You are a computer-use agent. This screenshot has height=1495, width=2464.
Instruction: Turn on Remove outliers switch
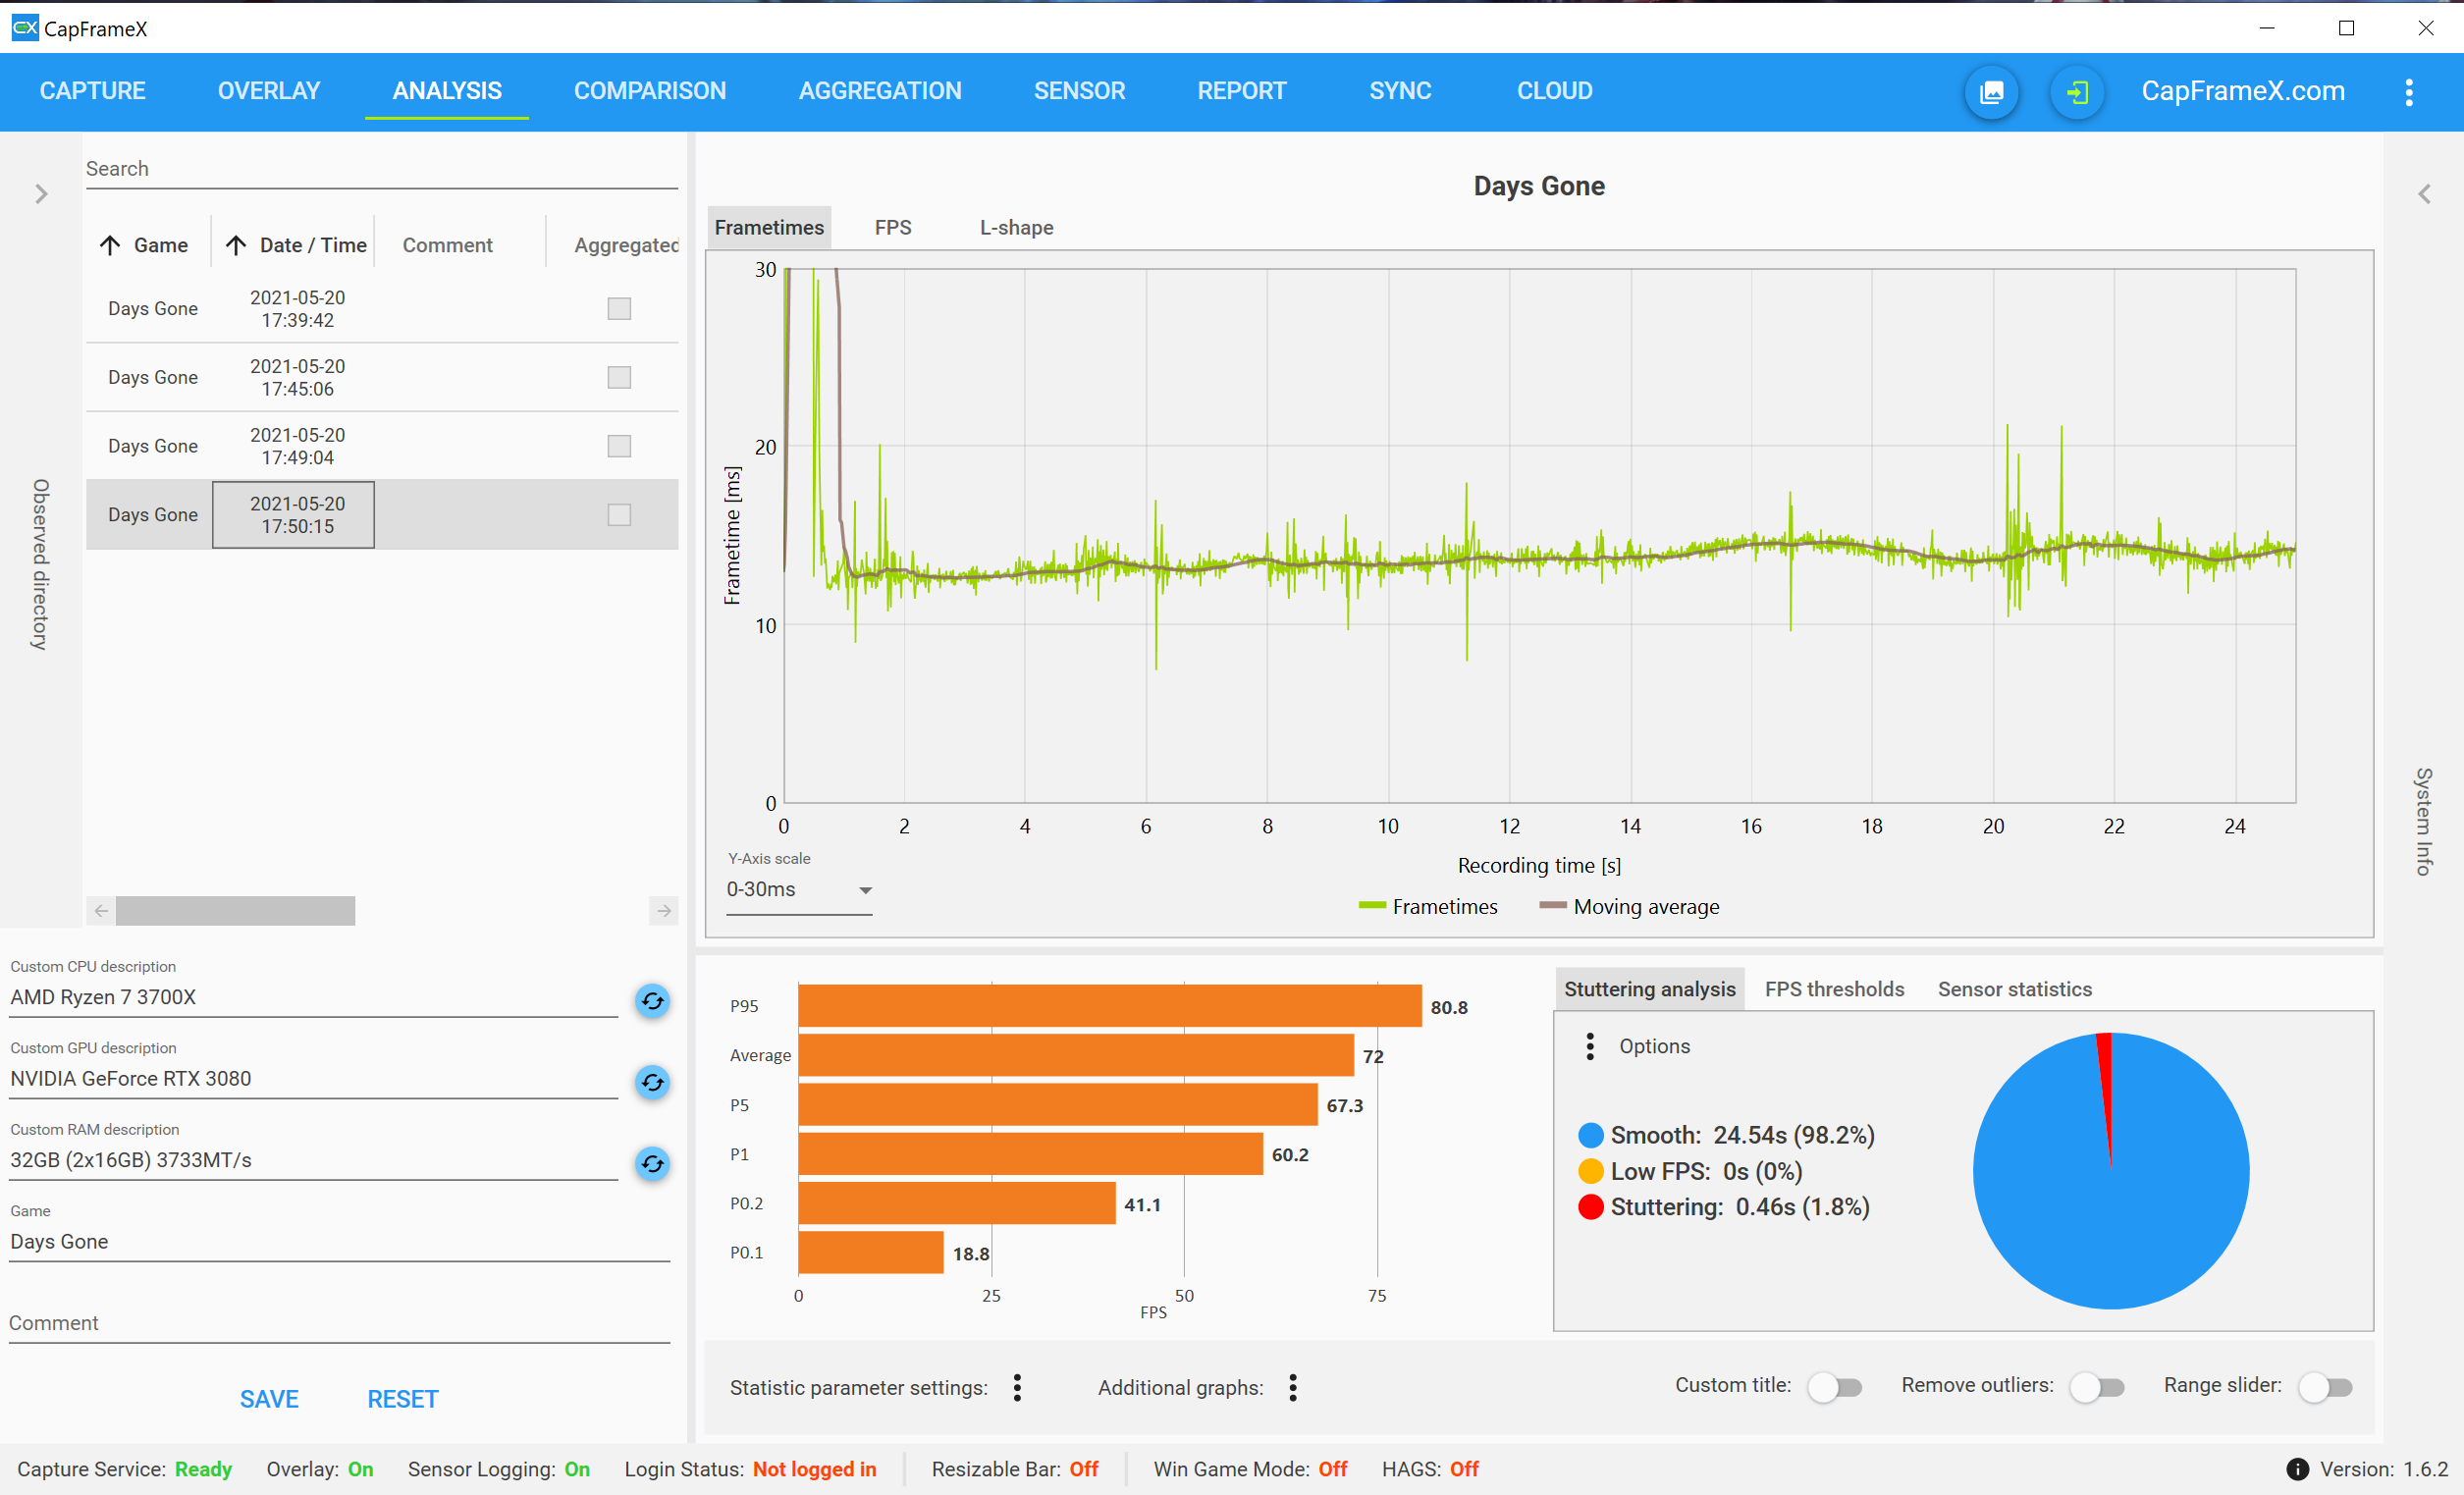coord(2097,1387)
